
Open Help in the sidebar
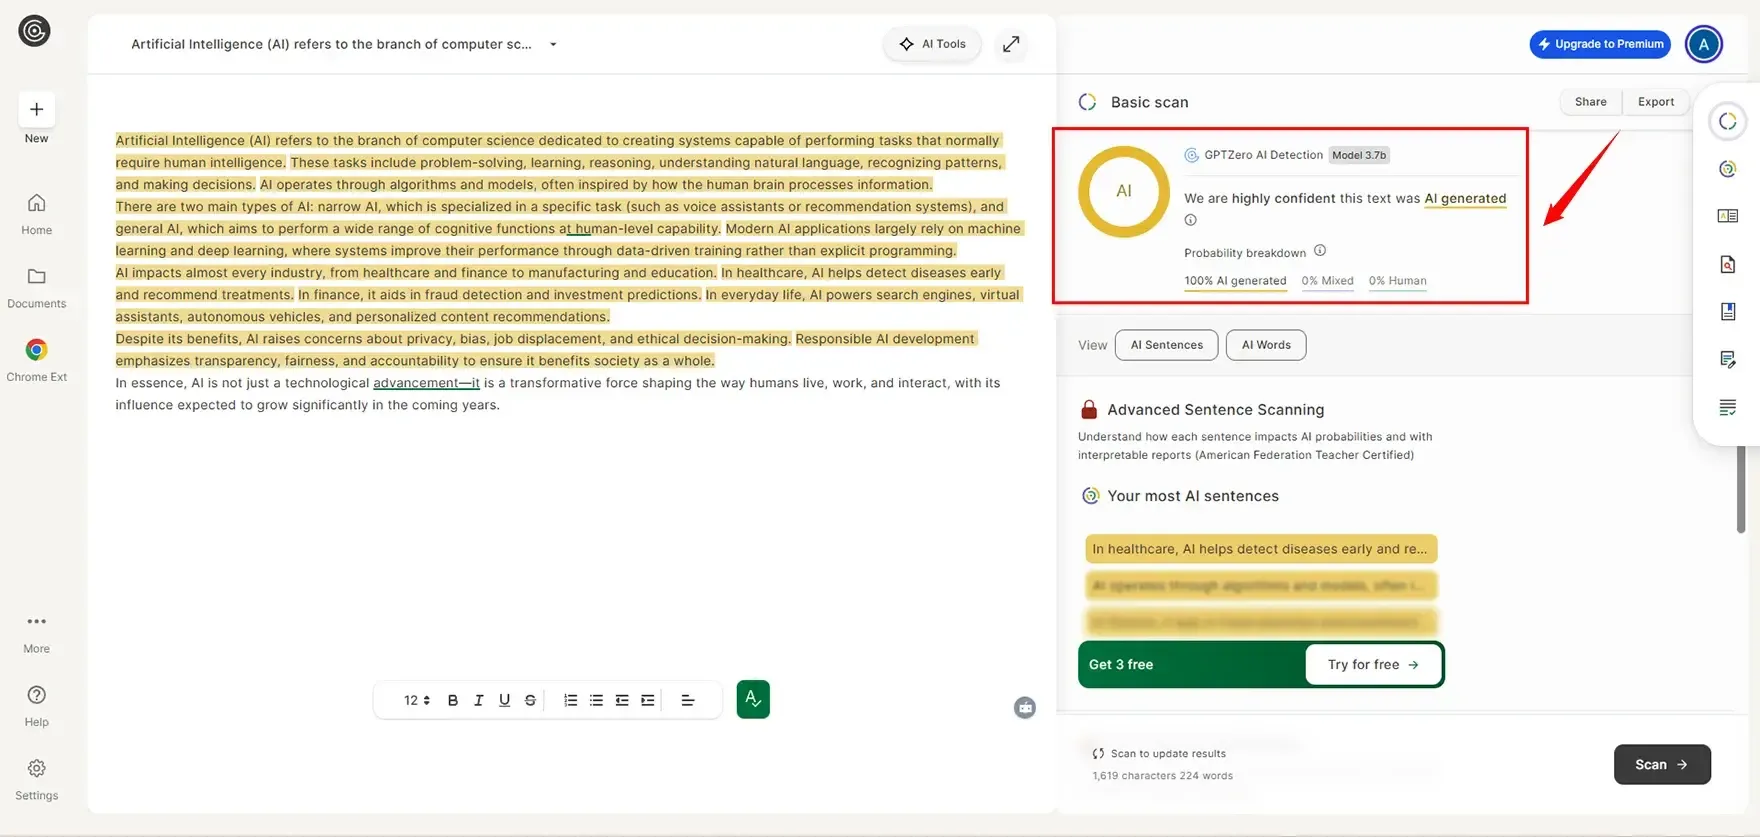pos(36,706)
